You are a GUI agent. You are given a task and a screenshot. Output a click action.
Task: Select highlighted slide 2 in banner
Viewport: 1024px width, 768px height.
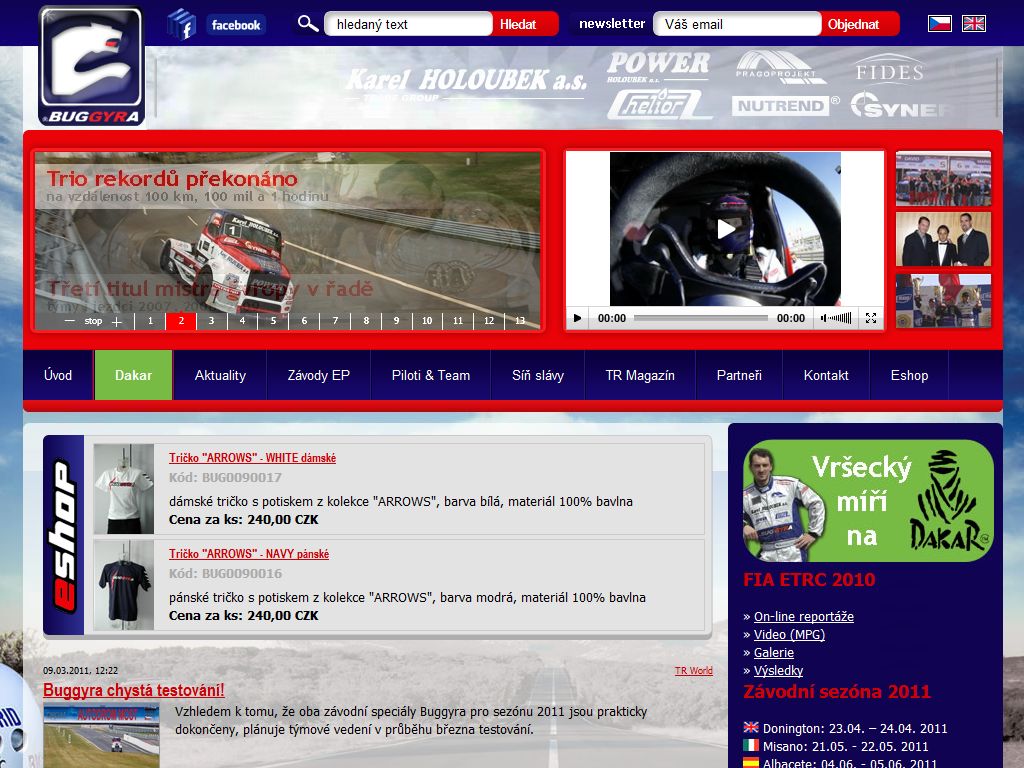pyautogui.click(x=181, y=321)
